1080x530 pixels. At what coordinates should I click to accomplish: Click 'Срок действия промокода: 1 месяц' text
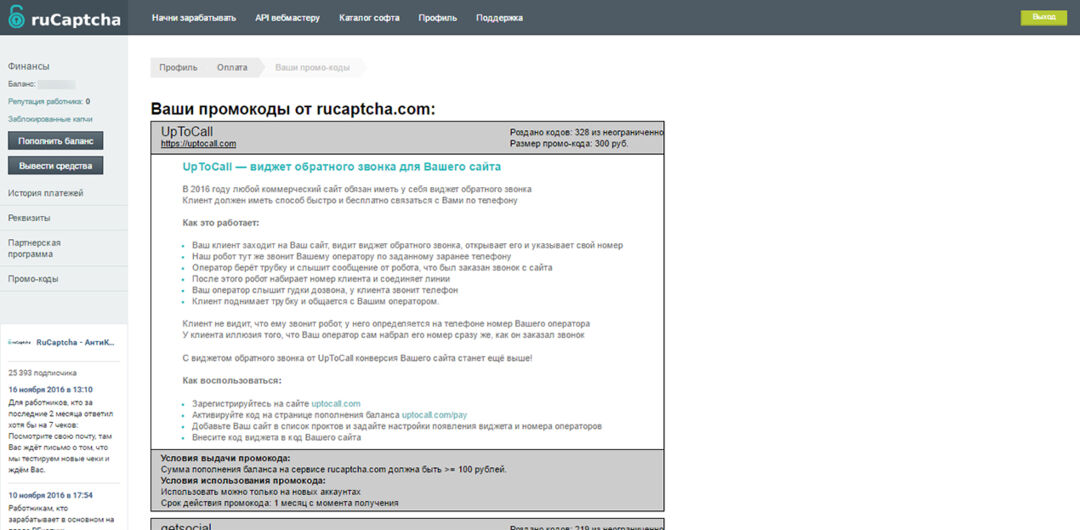[x=280, y=503]
